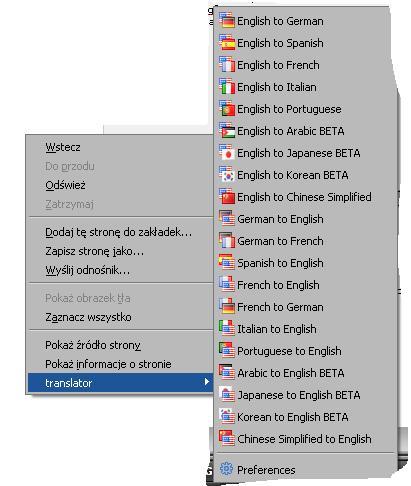Choose English to Arabic BETA

pyautogui.click(x=304, y=131)
